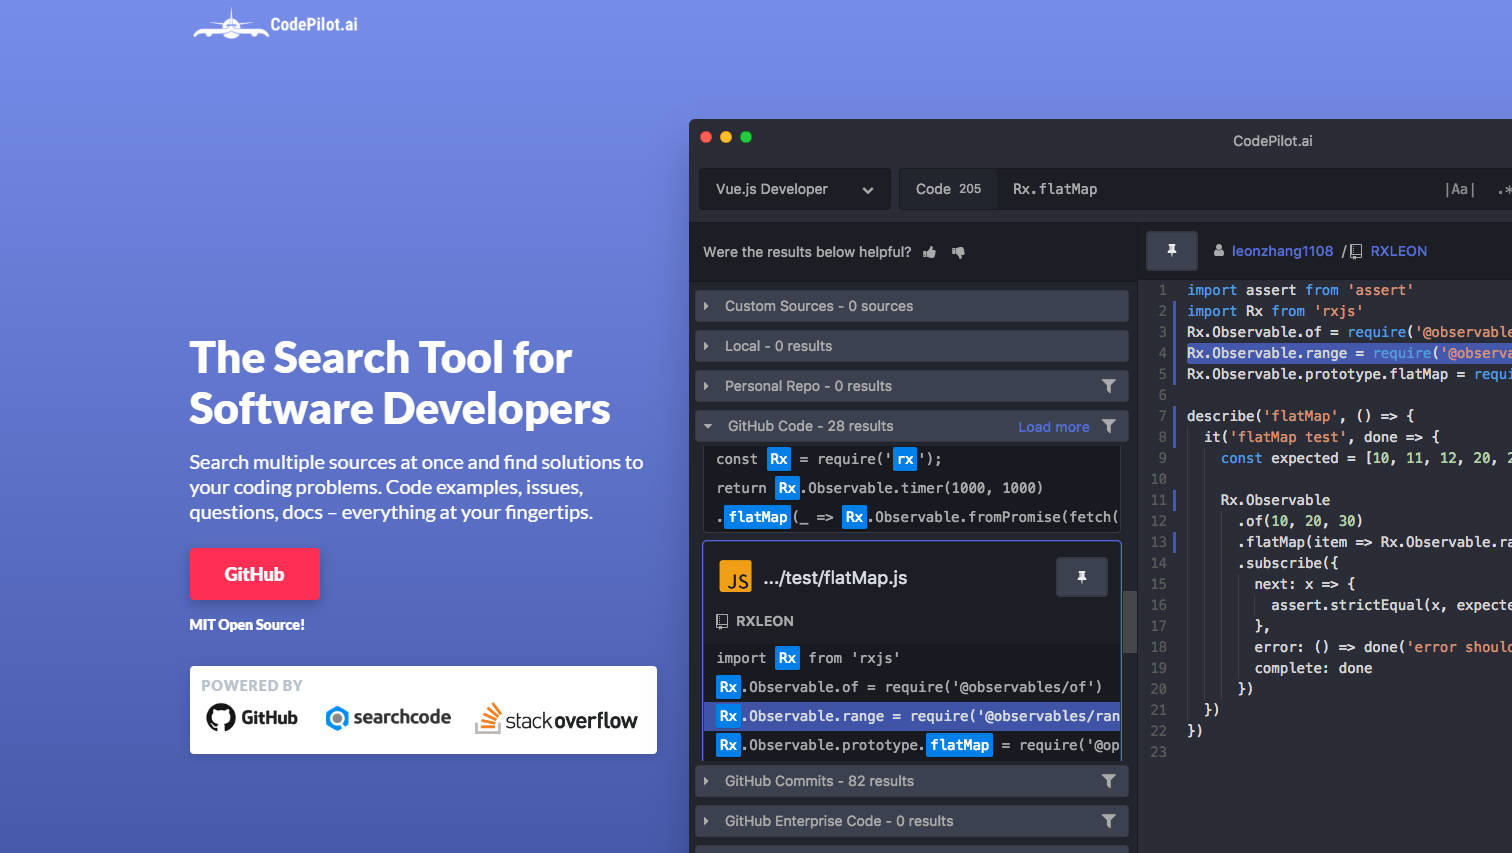The height and width of the screenshot is (853, 1512).
Task: Click the filter icon on Personal Repo row
Action: pos(1109,386)
